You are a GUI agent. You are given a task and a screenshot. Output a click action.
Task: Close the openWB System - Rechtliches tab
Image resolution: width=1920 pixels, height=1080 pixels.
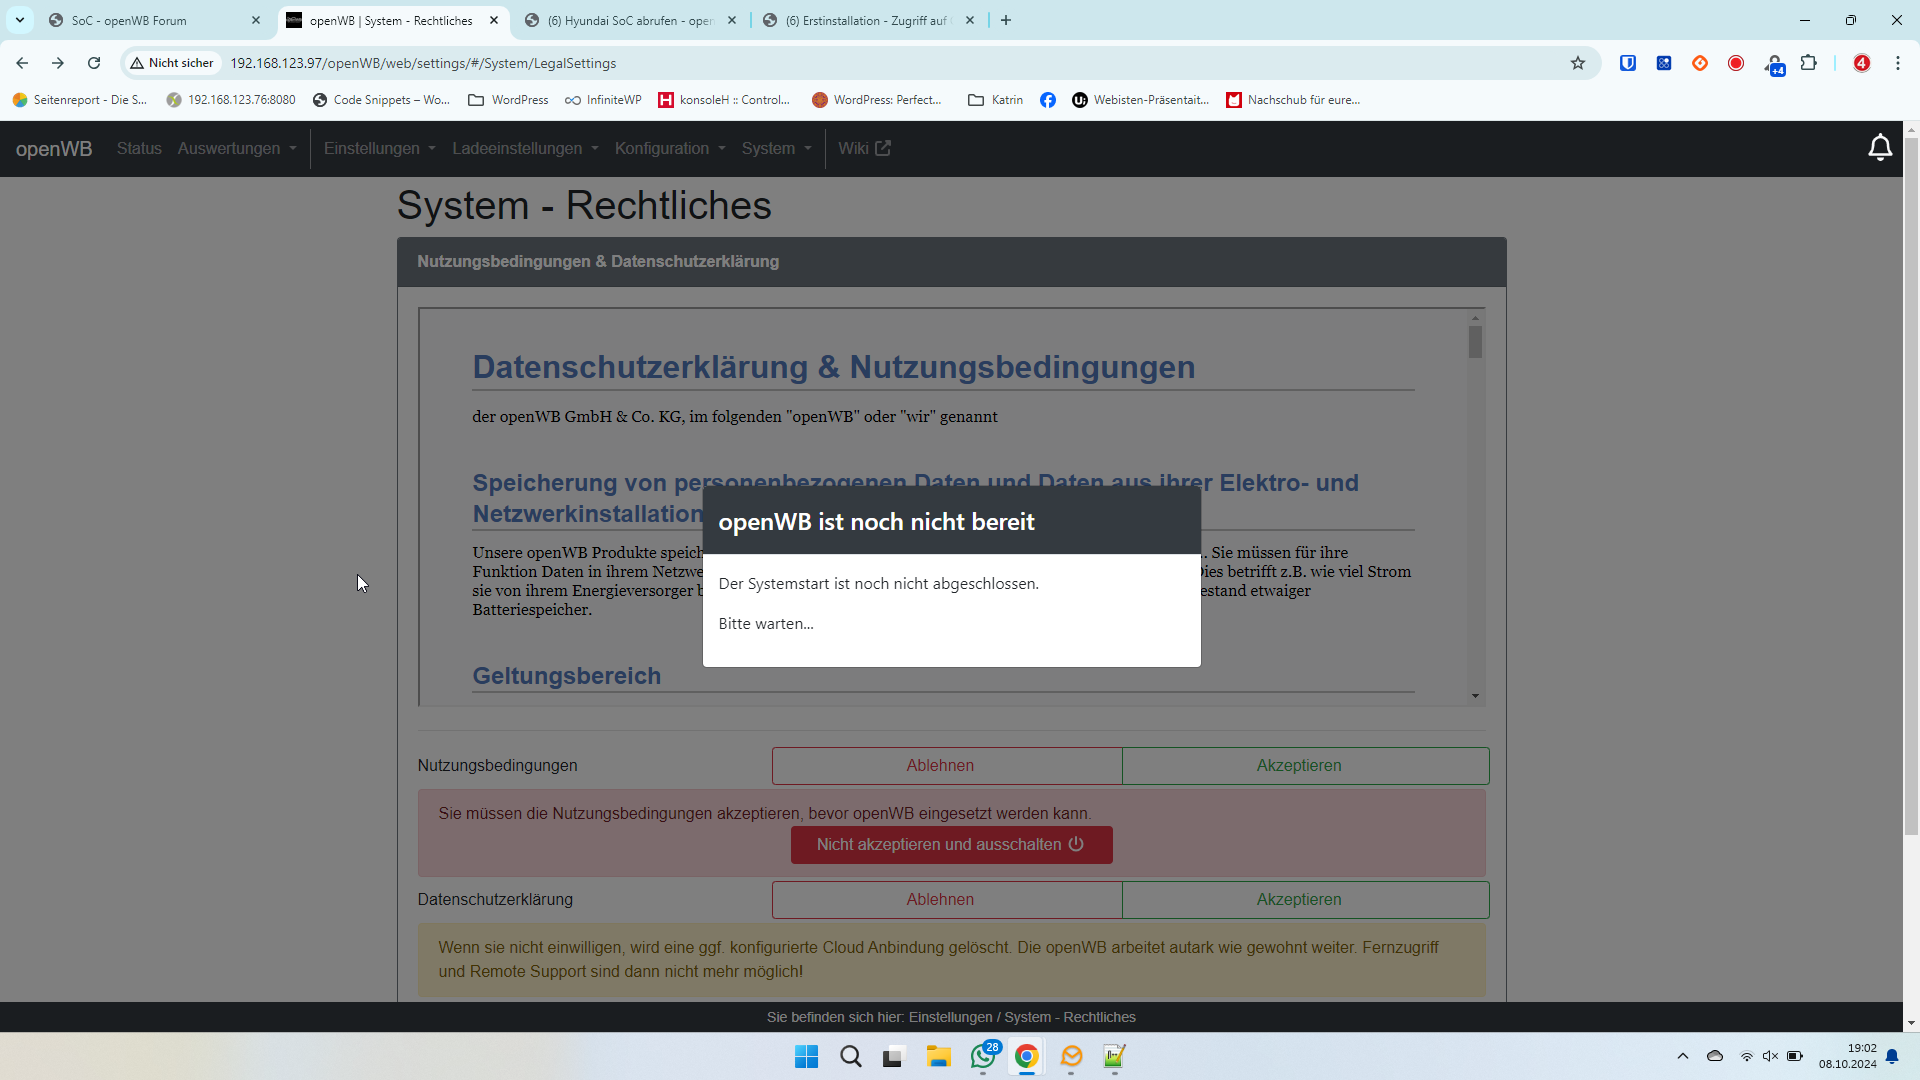(494, 20)
